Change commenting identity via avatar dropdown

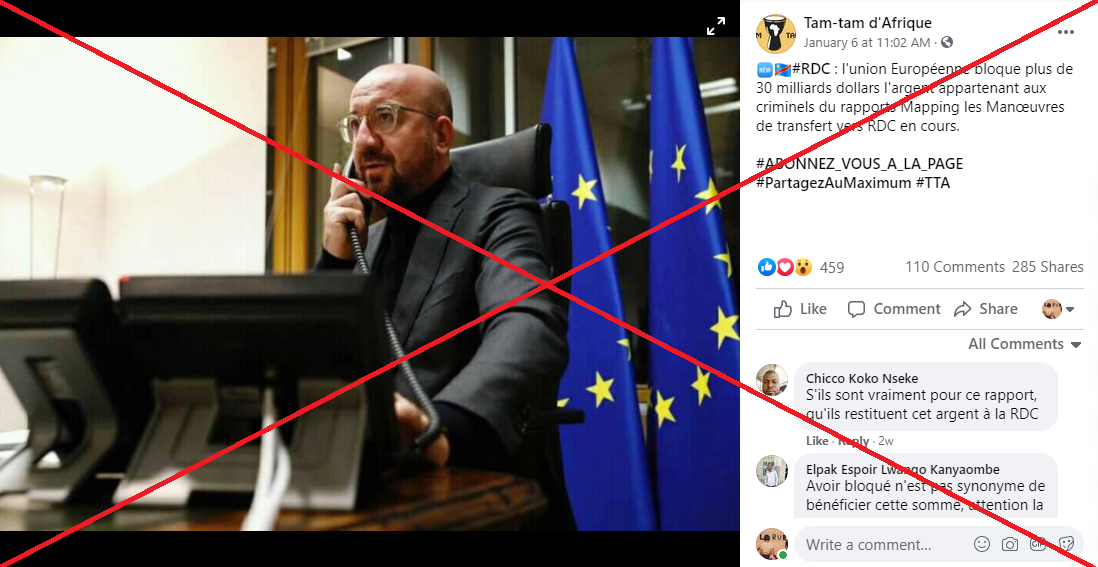click(1058, 309)
